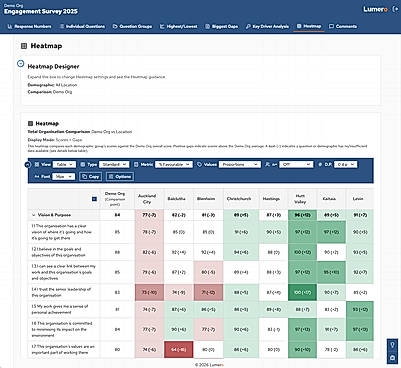
Task: Open the Comments tab
Action: click(x=343, y=26)
